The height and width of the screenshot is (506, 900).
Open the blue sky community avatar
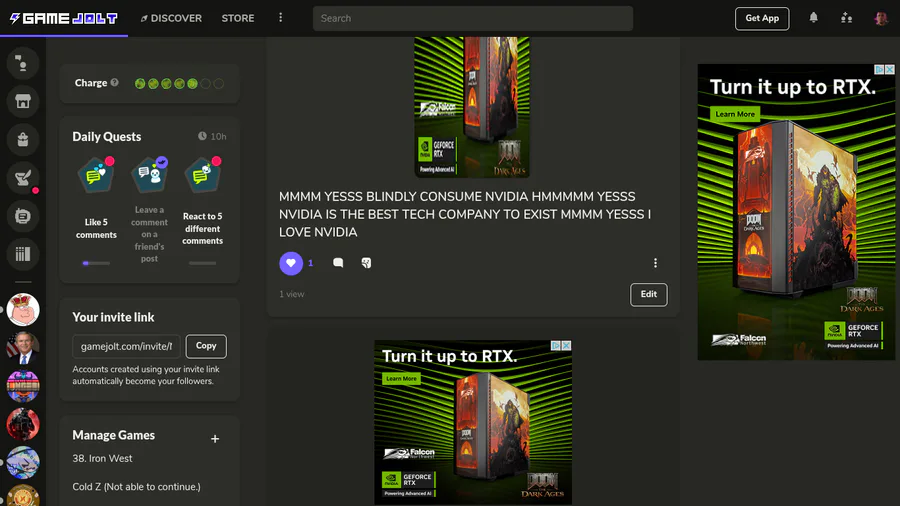click(23, 462)
